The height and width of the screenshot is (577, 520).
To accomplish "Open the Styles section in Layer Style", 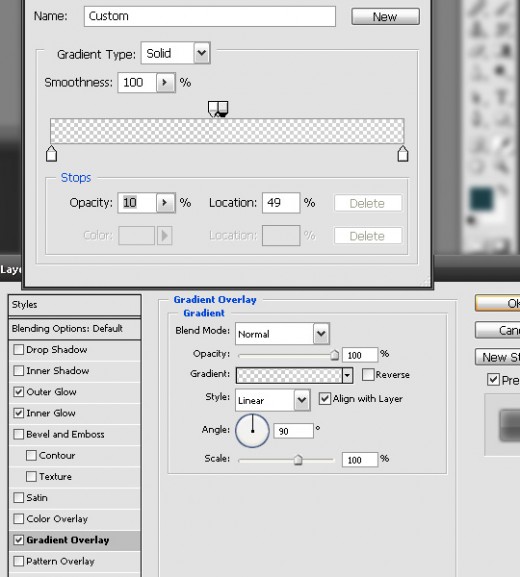I will [x=75, y=305].
